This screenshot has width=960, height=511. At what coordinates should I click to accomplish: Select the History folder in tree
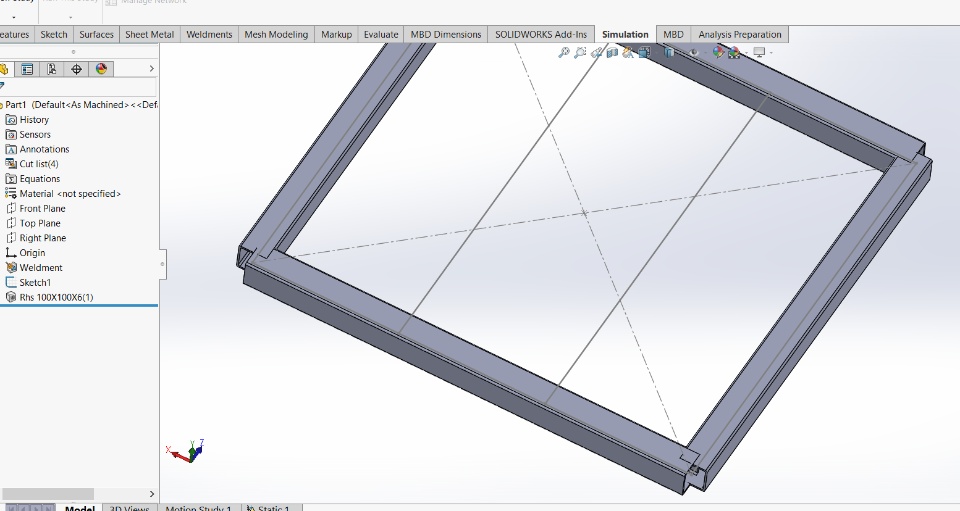point(27,120)
